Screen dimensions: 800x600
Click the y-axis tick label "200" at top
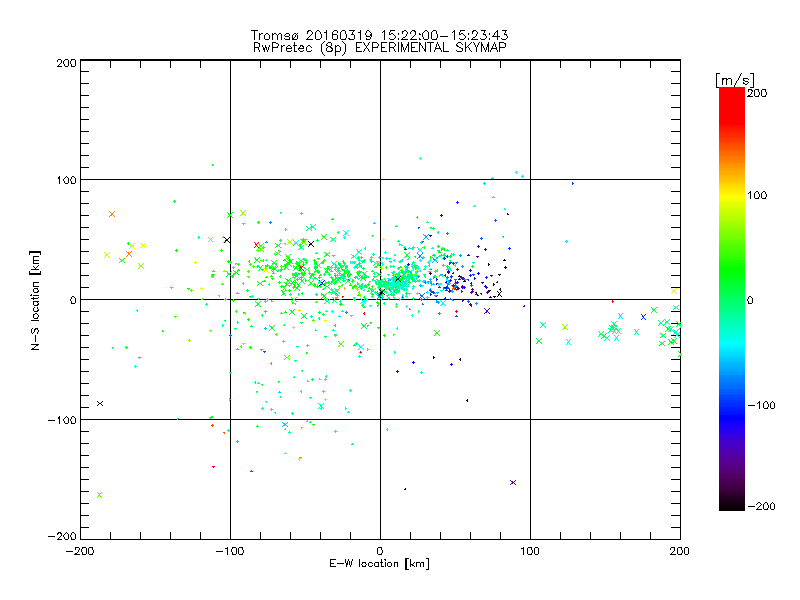click(66, 63)
